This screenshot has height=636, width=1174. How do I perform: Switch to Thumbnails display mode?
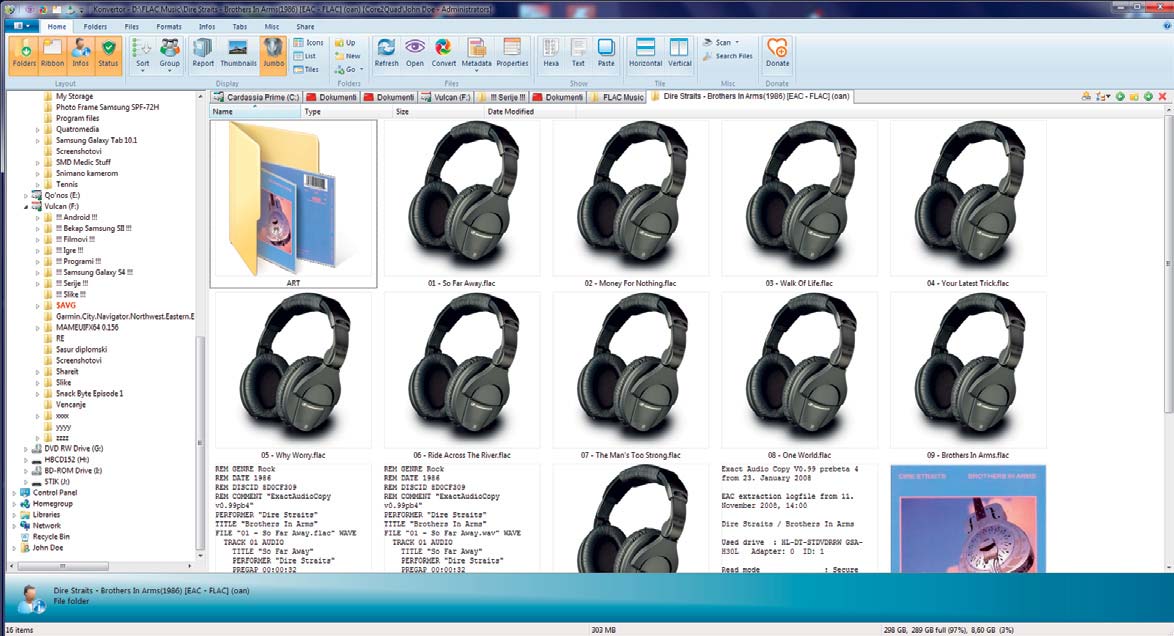click(x=238, y=55)
